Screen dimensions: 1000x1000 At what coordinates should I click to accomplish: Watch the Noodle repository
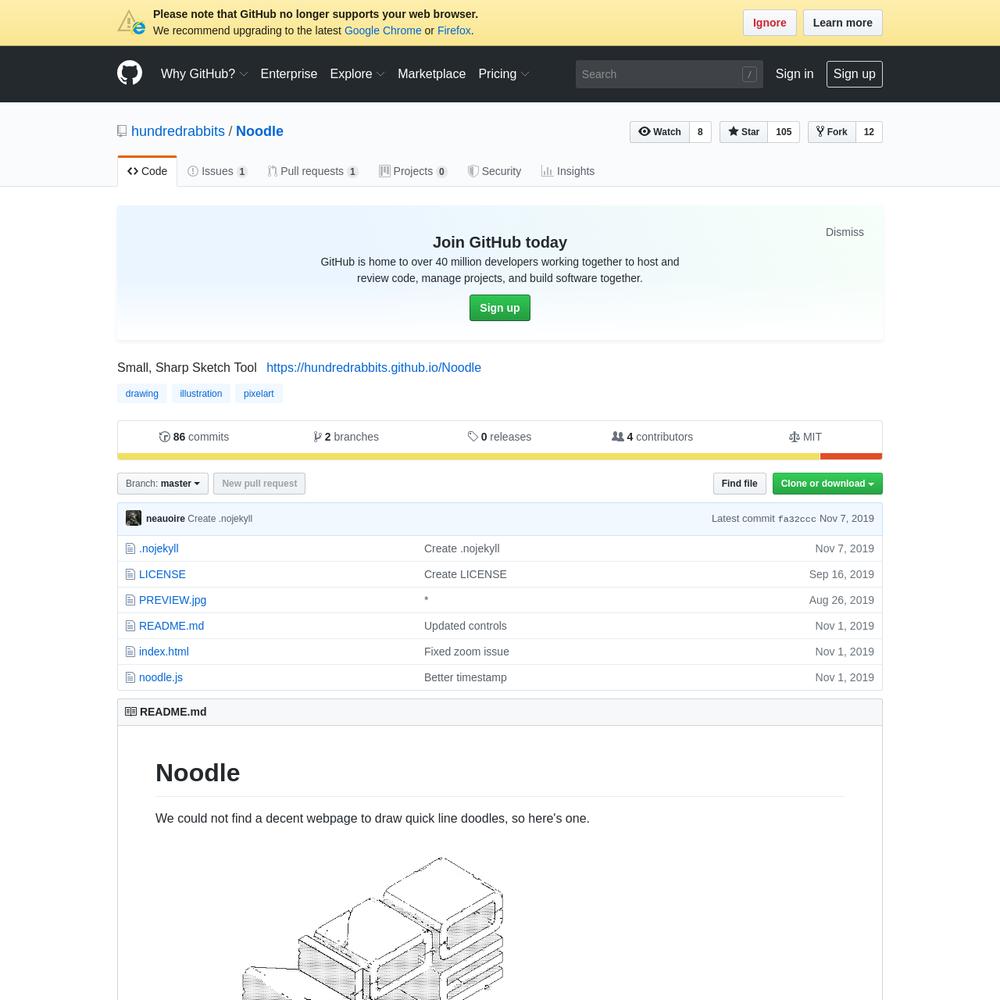click(660, 132)
